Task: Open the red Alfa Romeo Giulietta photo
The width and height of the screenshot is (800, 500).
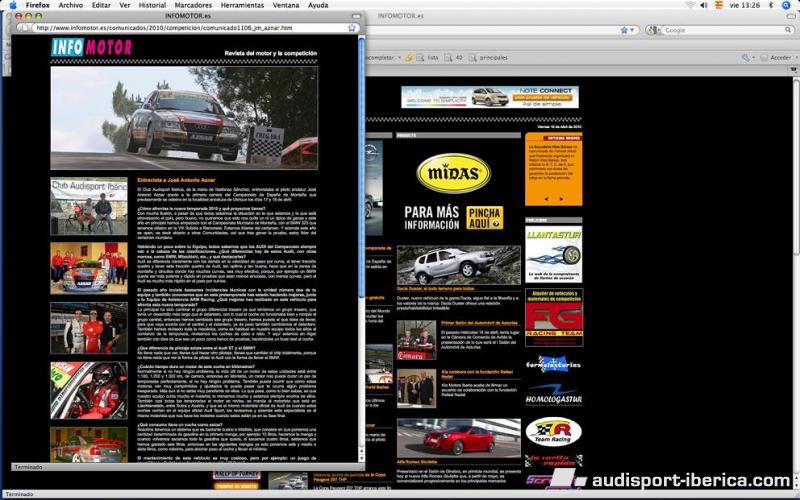Action: click(x=459, y=438)
